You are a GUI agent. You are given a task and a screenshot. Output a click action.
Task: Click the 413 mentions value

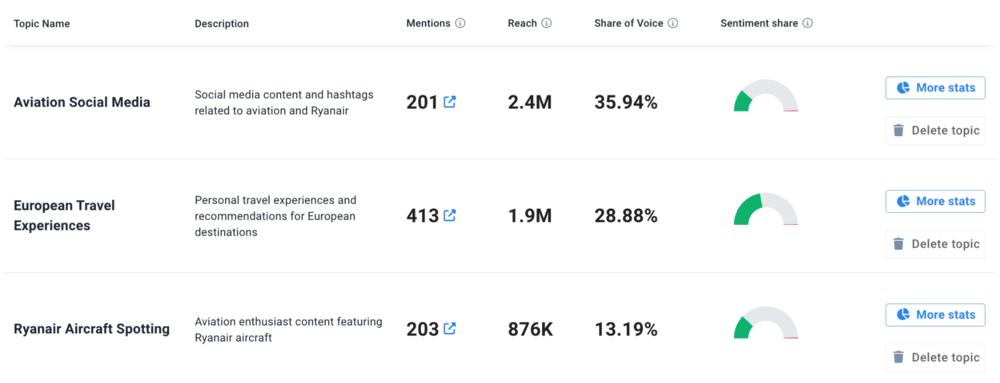[x=422, y=215]
